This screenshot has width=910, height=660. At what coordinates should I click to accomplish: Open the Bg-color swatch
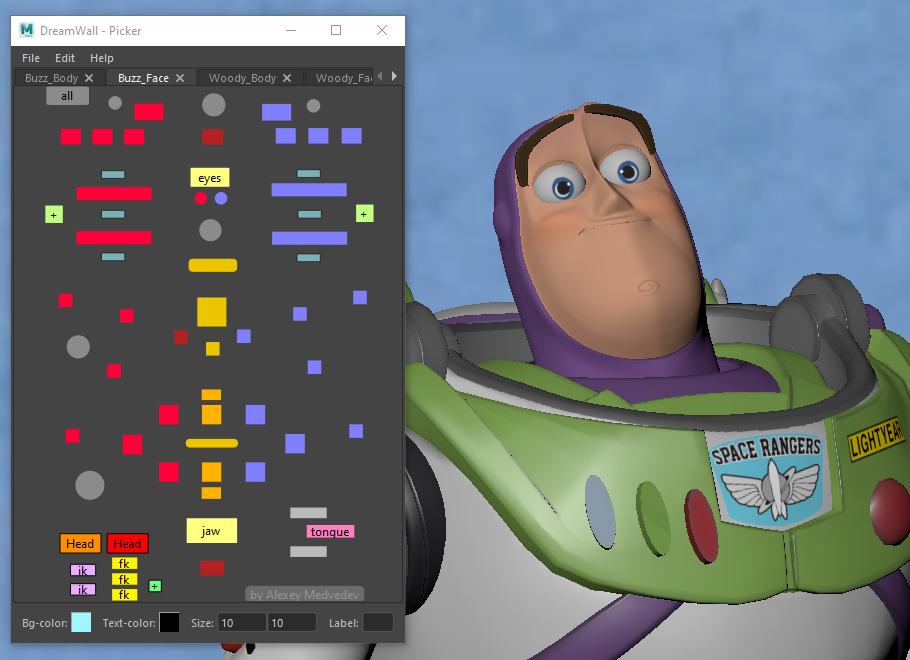point(81,622)
